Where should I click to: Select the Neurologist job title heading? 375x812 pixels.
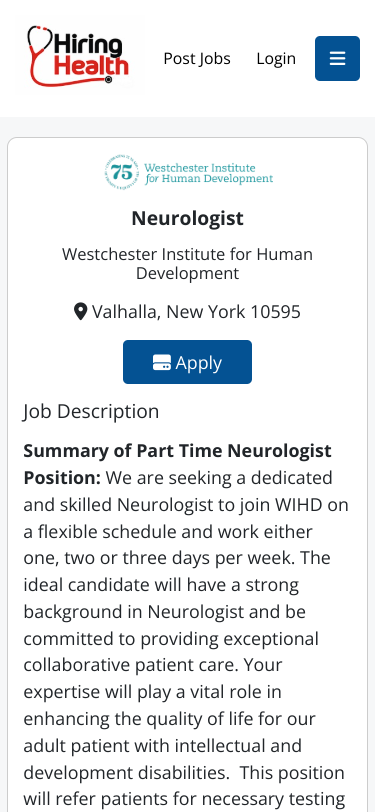pos(188,218)
